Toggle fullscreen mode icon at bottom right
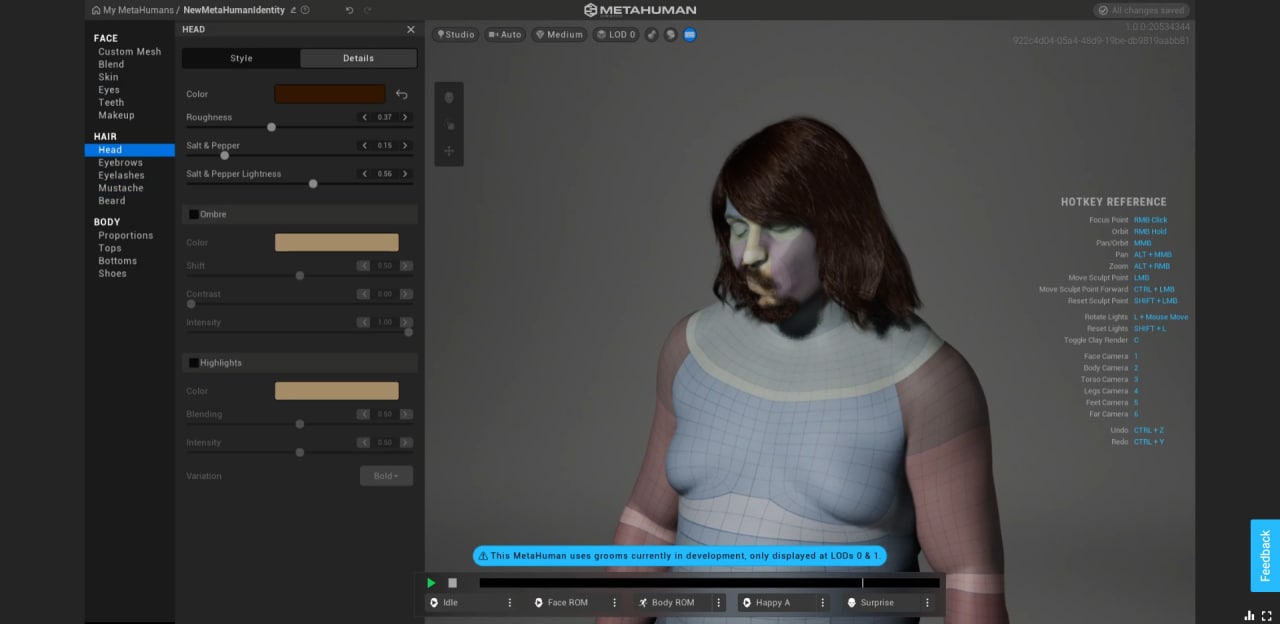The width and height of the screenshot is (1280, 624). click(x=1267, y=615)
